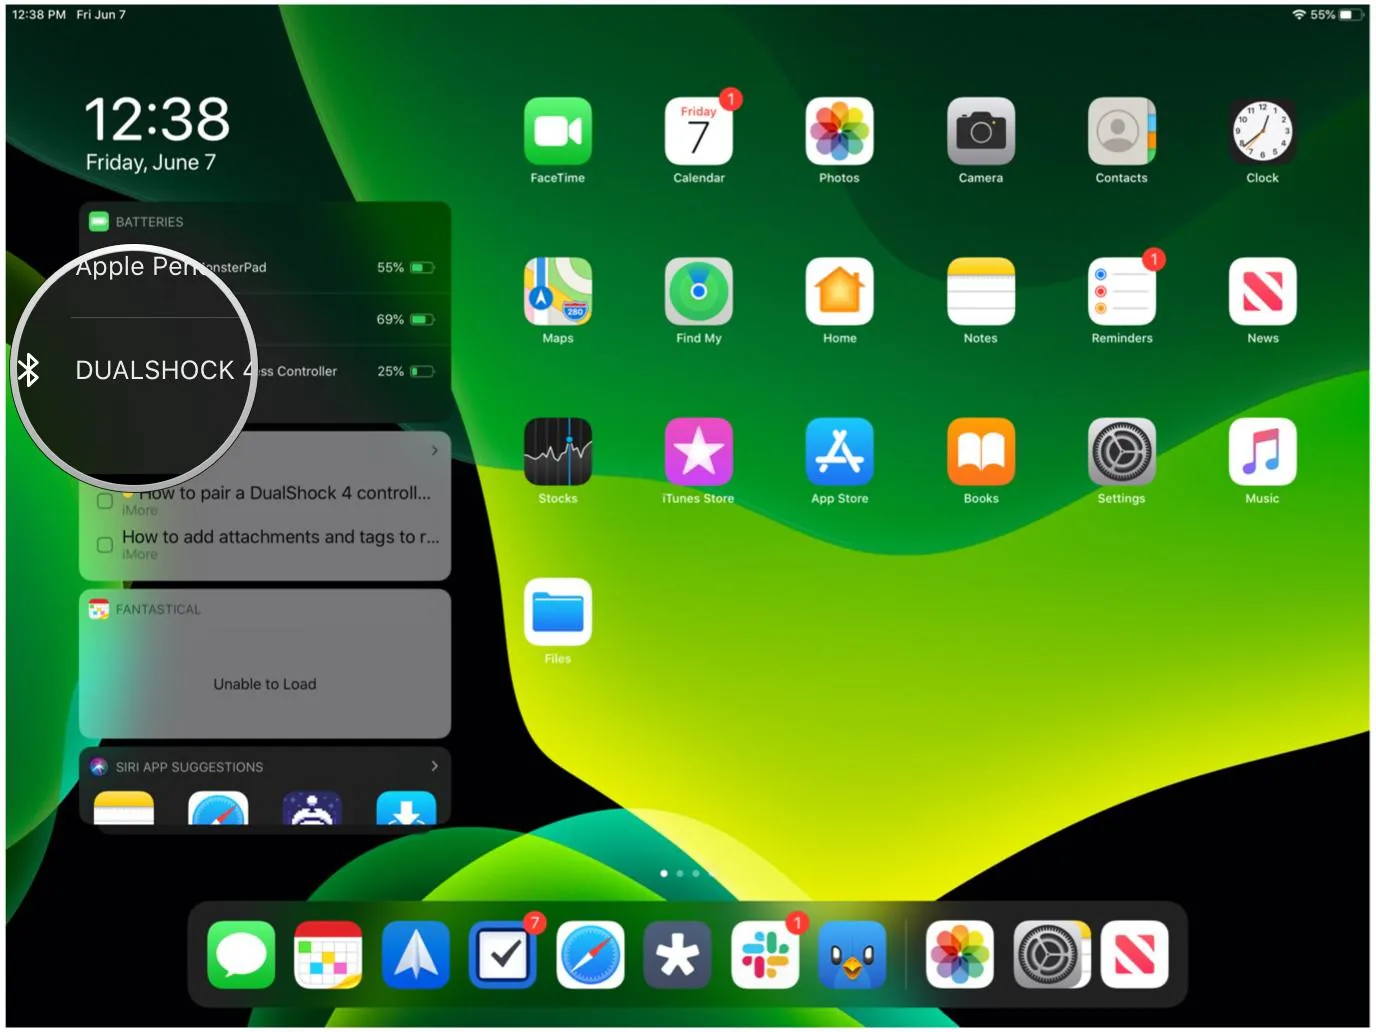Launch the Stocks app
1376x1032 pixels.
pyautogui.click(x=557, y=451)
